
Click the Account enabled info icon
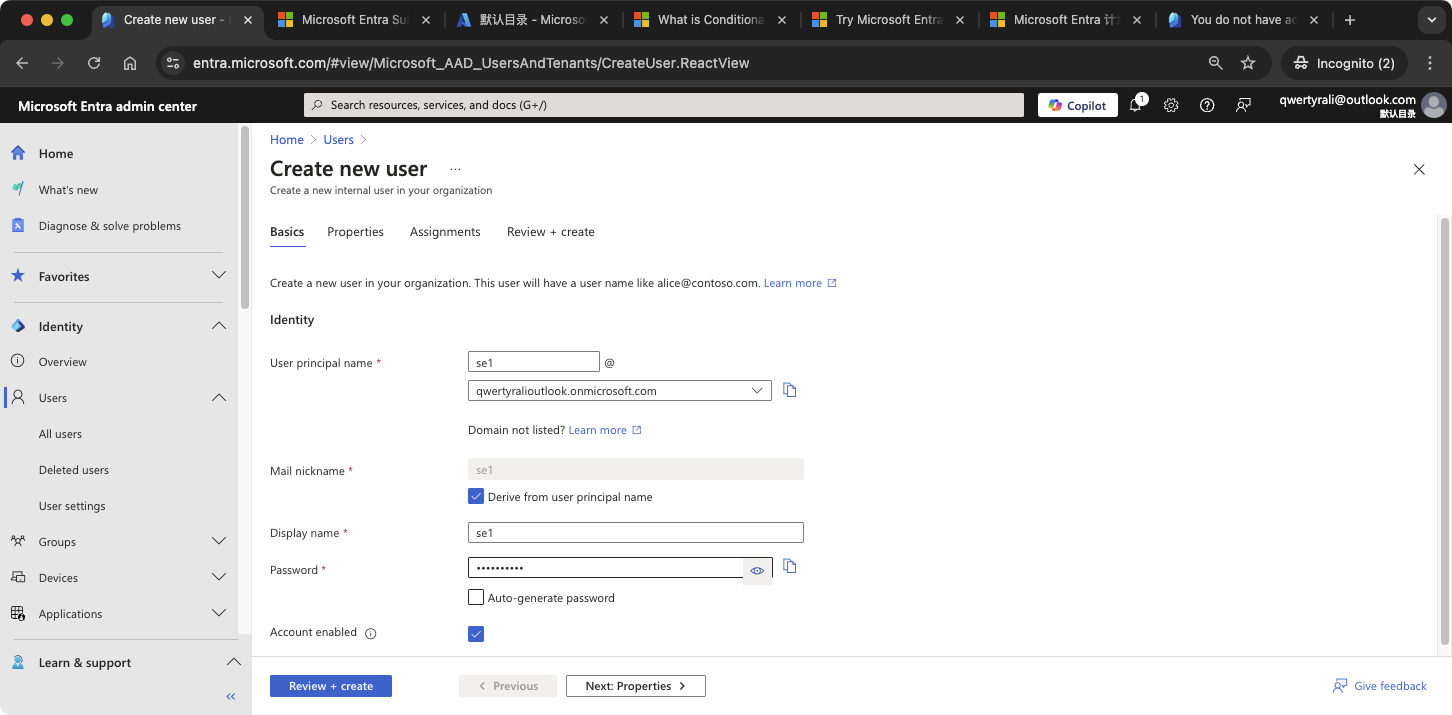tap(371, 633)
